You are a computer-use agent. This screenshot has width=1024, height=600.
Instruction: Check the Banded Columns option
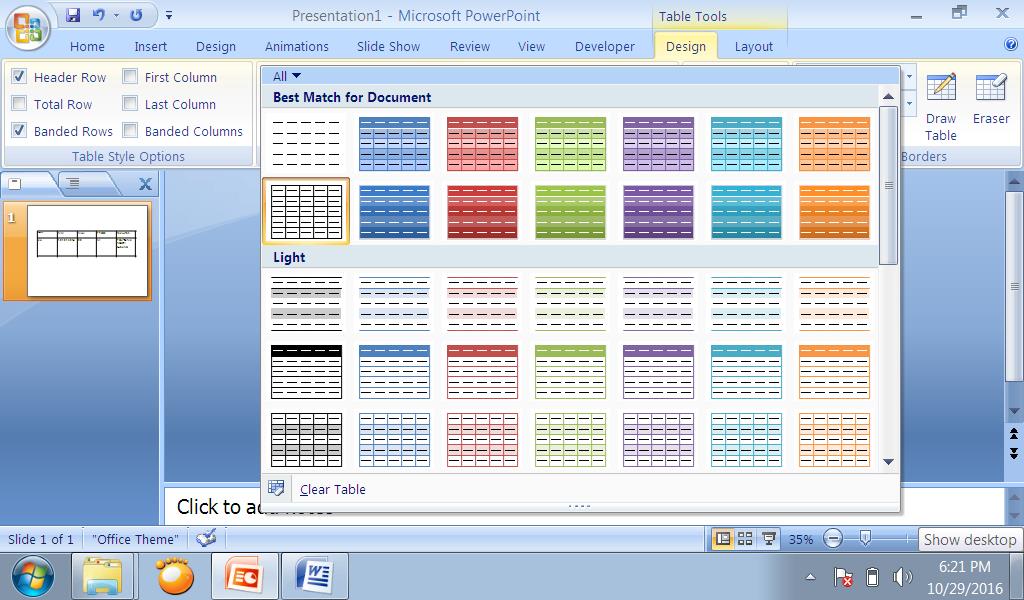tap(130, 131)
